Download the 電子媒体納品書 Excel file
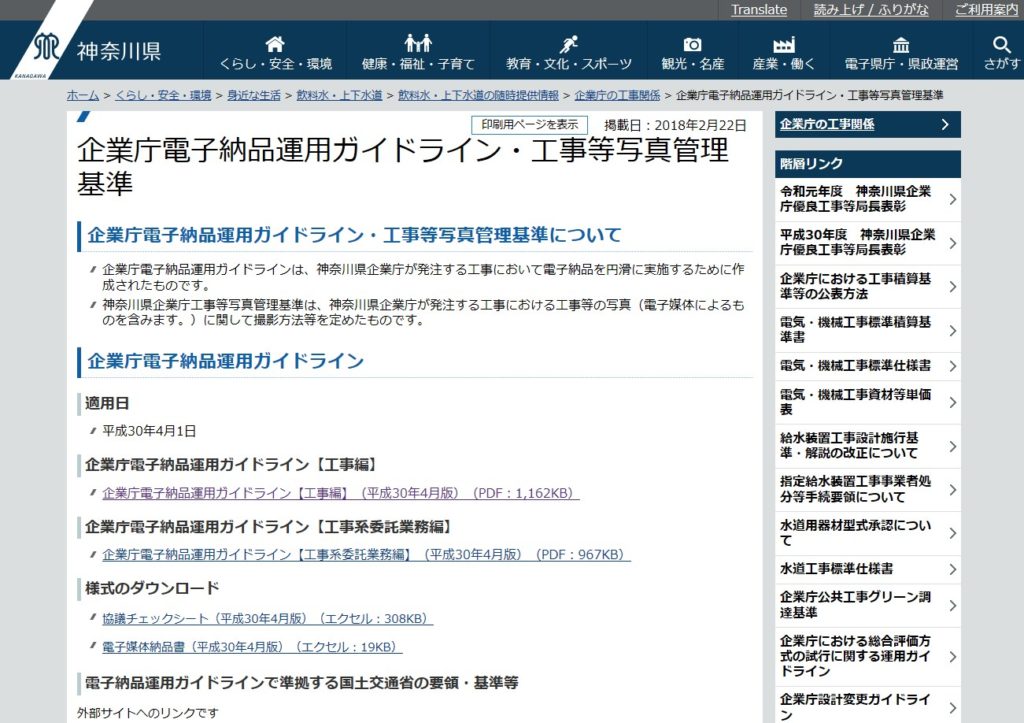The image size is (1024, 723). point(252,647)
